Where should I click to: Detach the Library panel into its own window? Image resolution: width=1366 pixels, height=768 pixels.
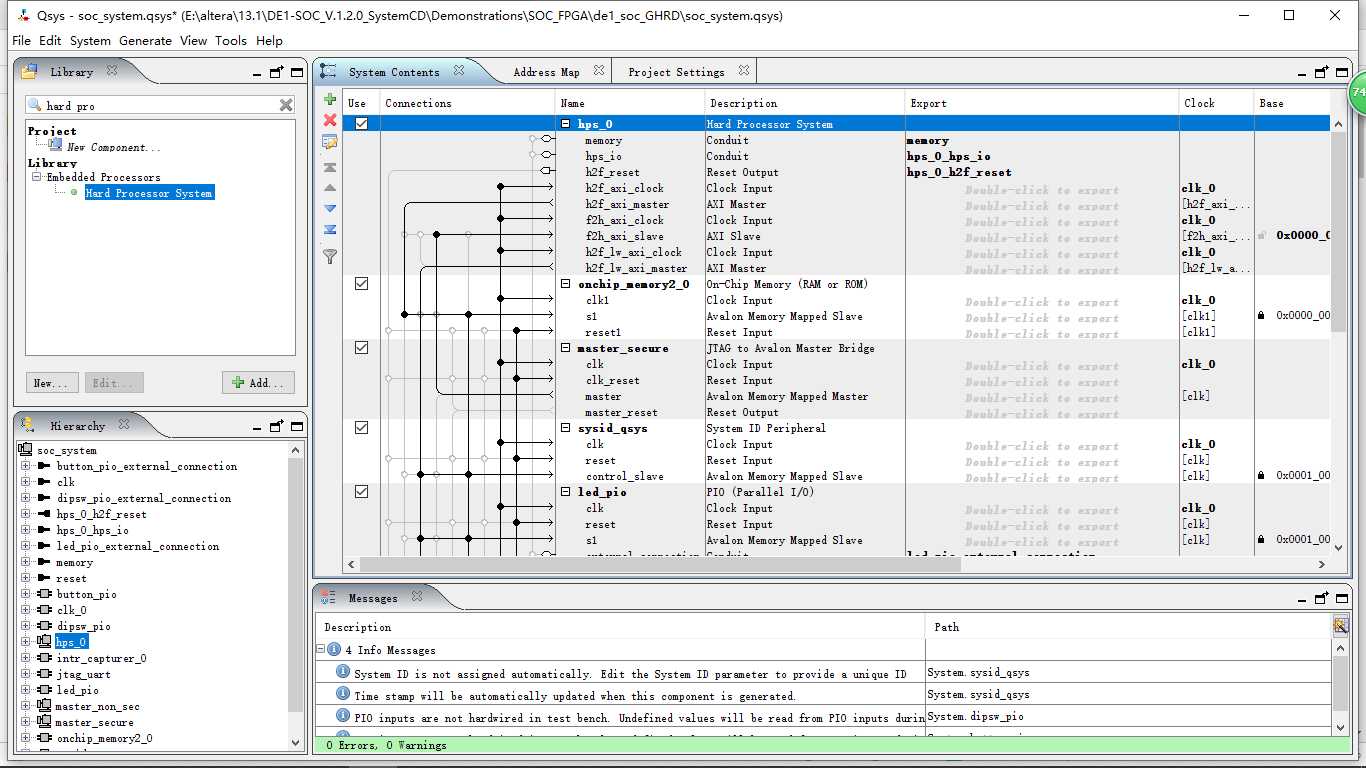coord(277,72)
